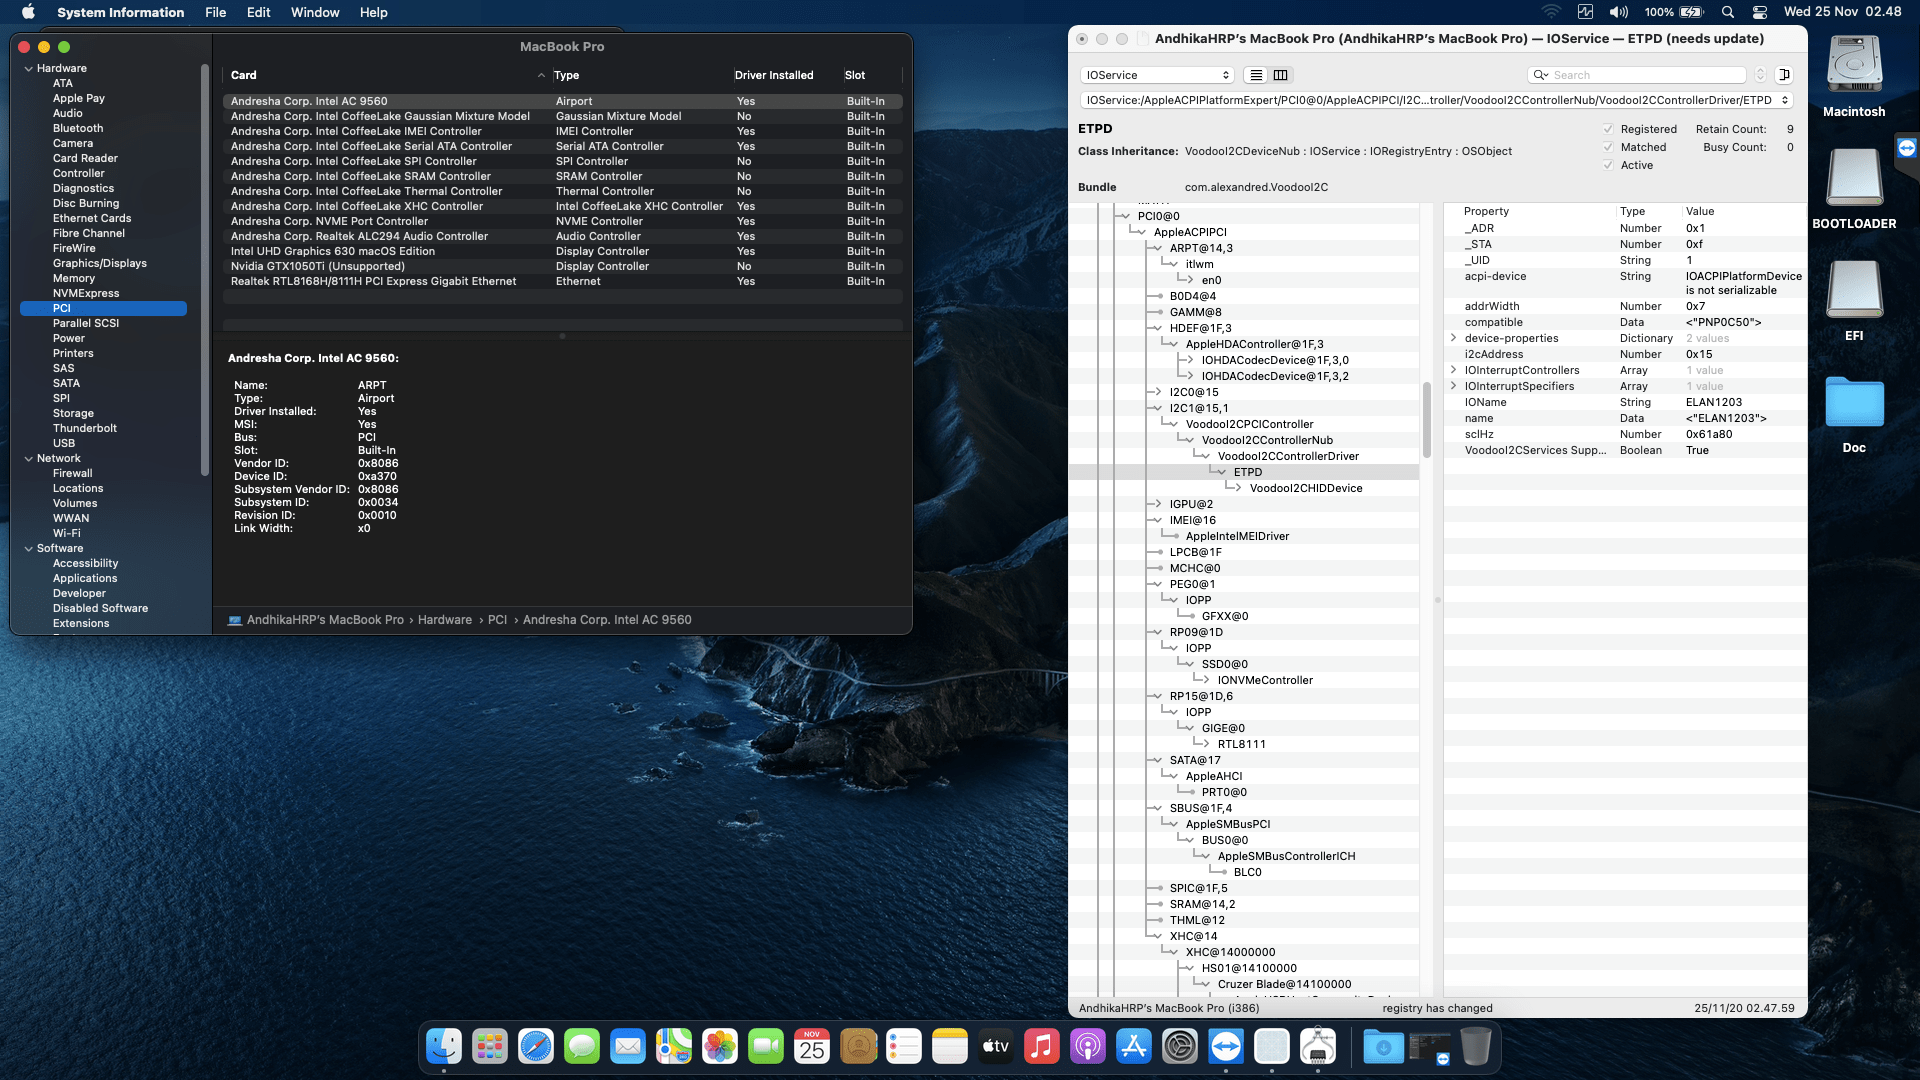Image resolution: width=1920 pixels, height=1080 pixels.
Task: Open the Window menu
Action: point(315,12)
